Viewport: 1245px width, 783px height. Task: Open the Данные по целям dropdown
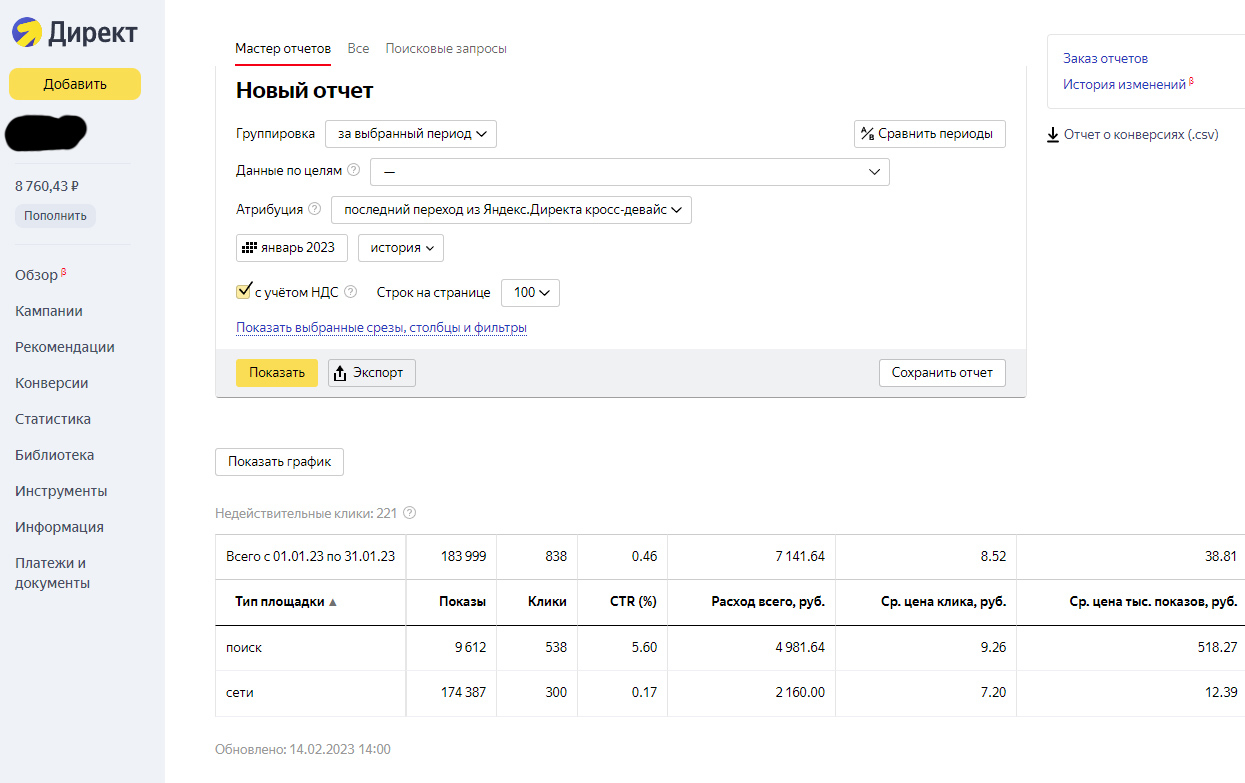[630, 172]
